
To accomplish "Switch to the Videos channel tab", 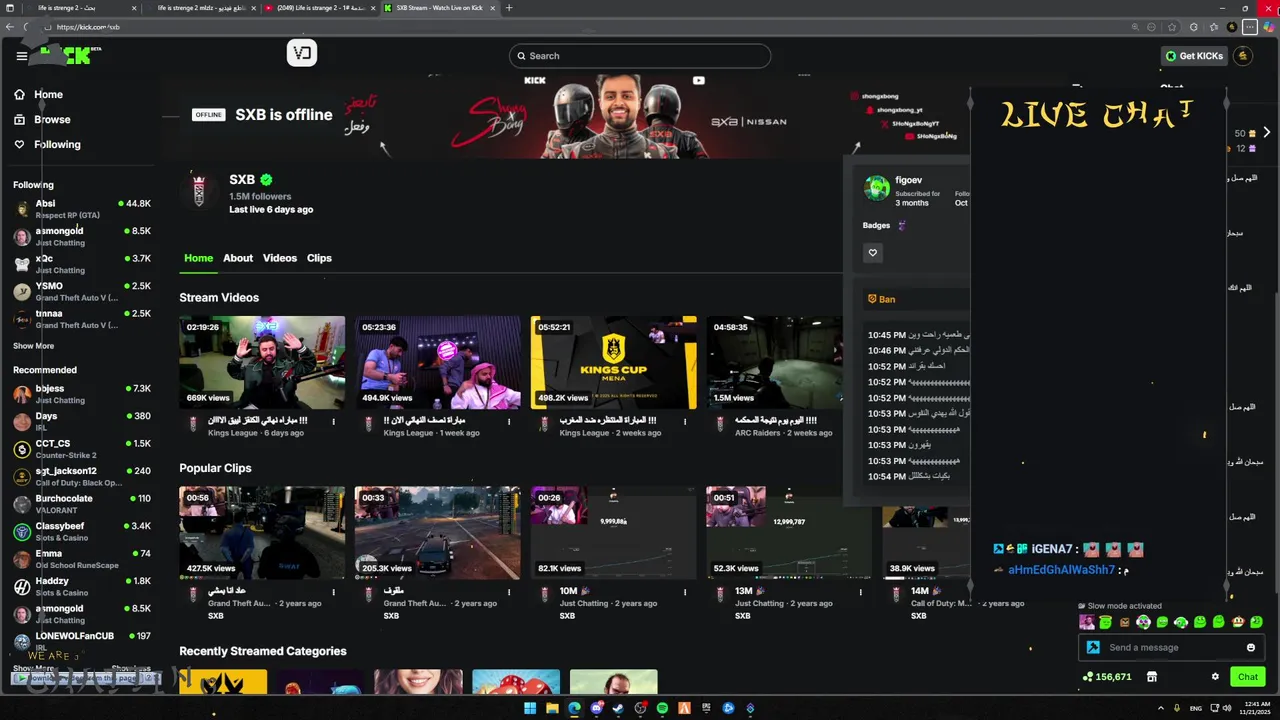I will [x=280, y=258].
